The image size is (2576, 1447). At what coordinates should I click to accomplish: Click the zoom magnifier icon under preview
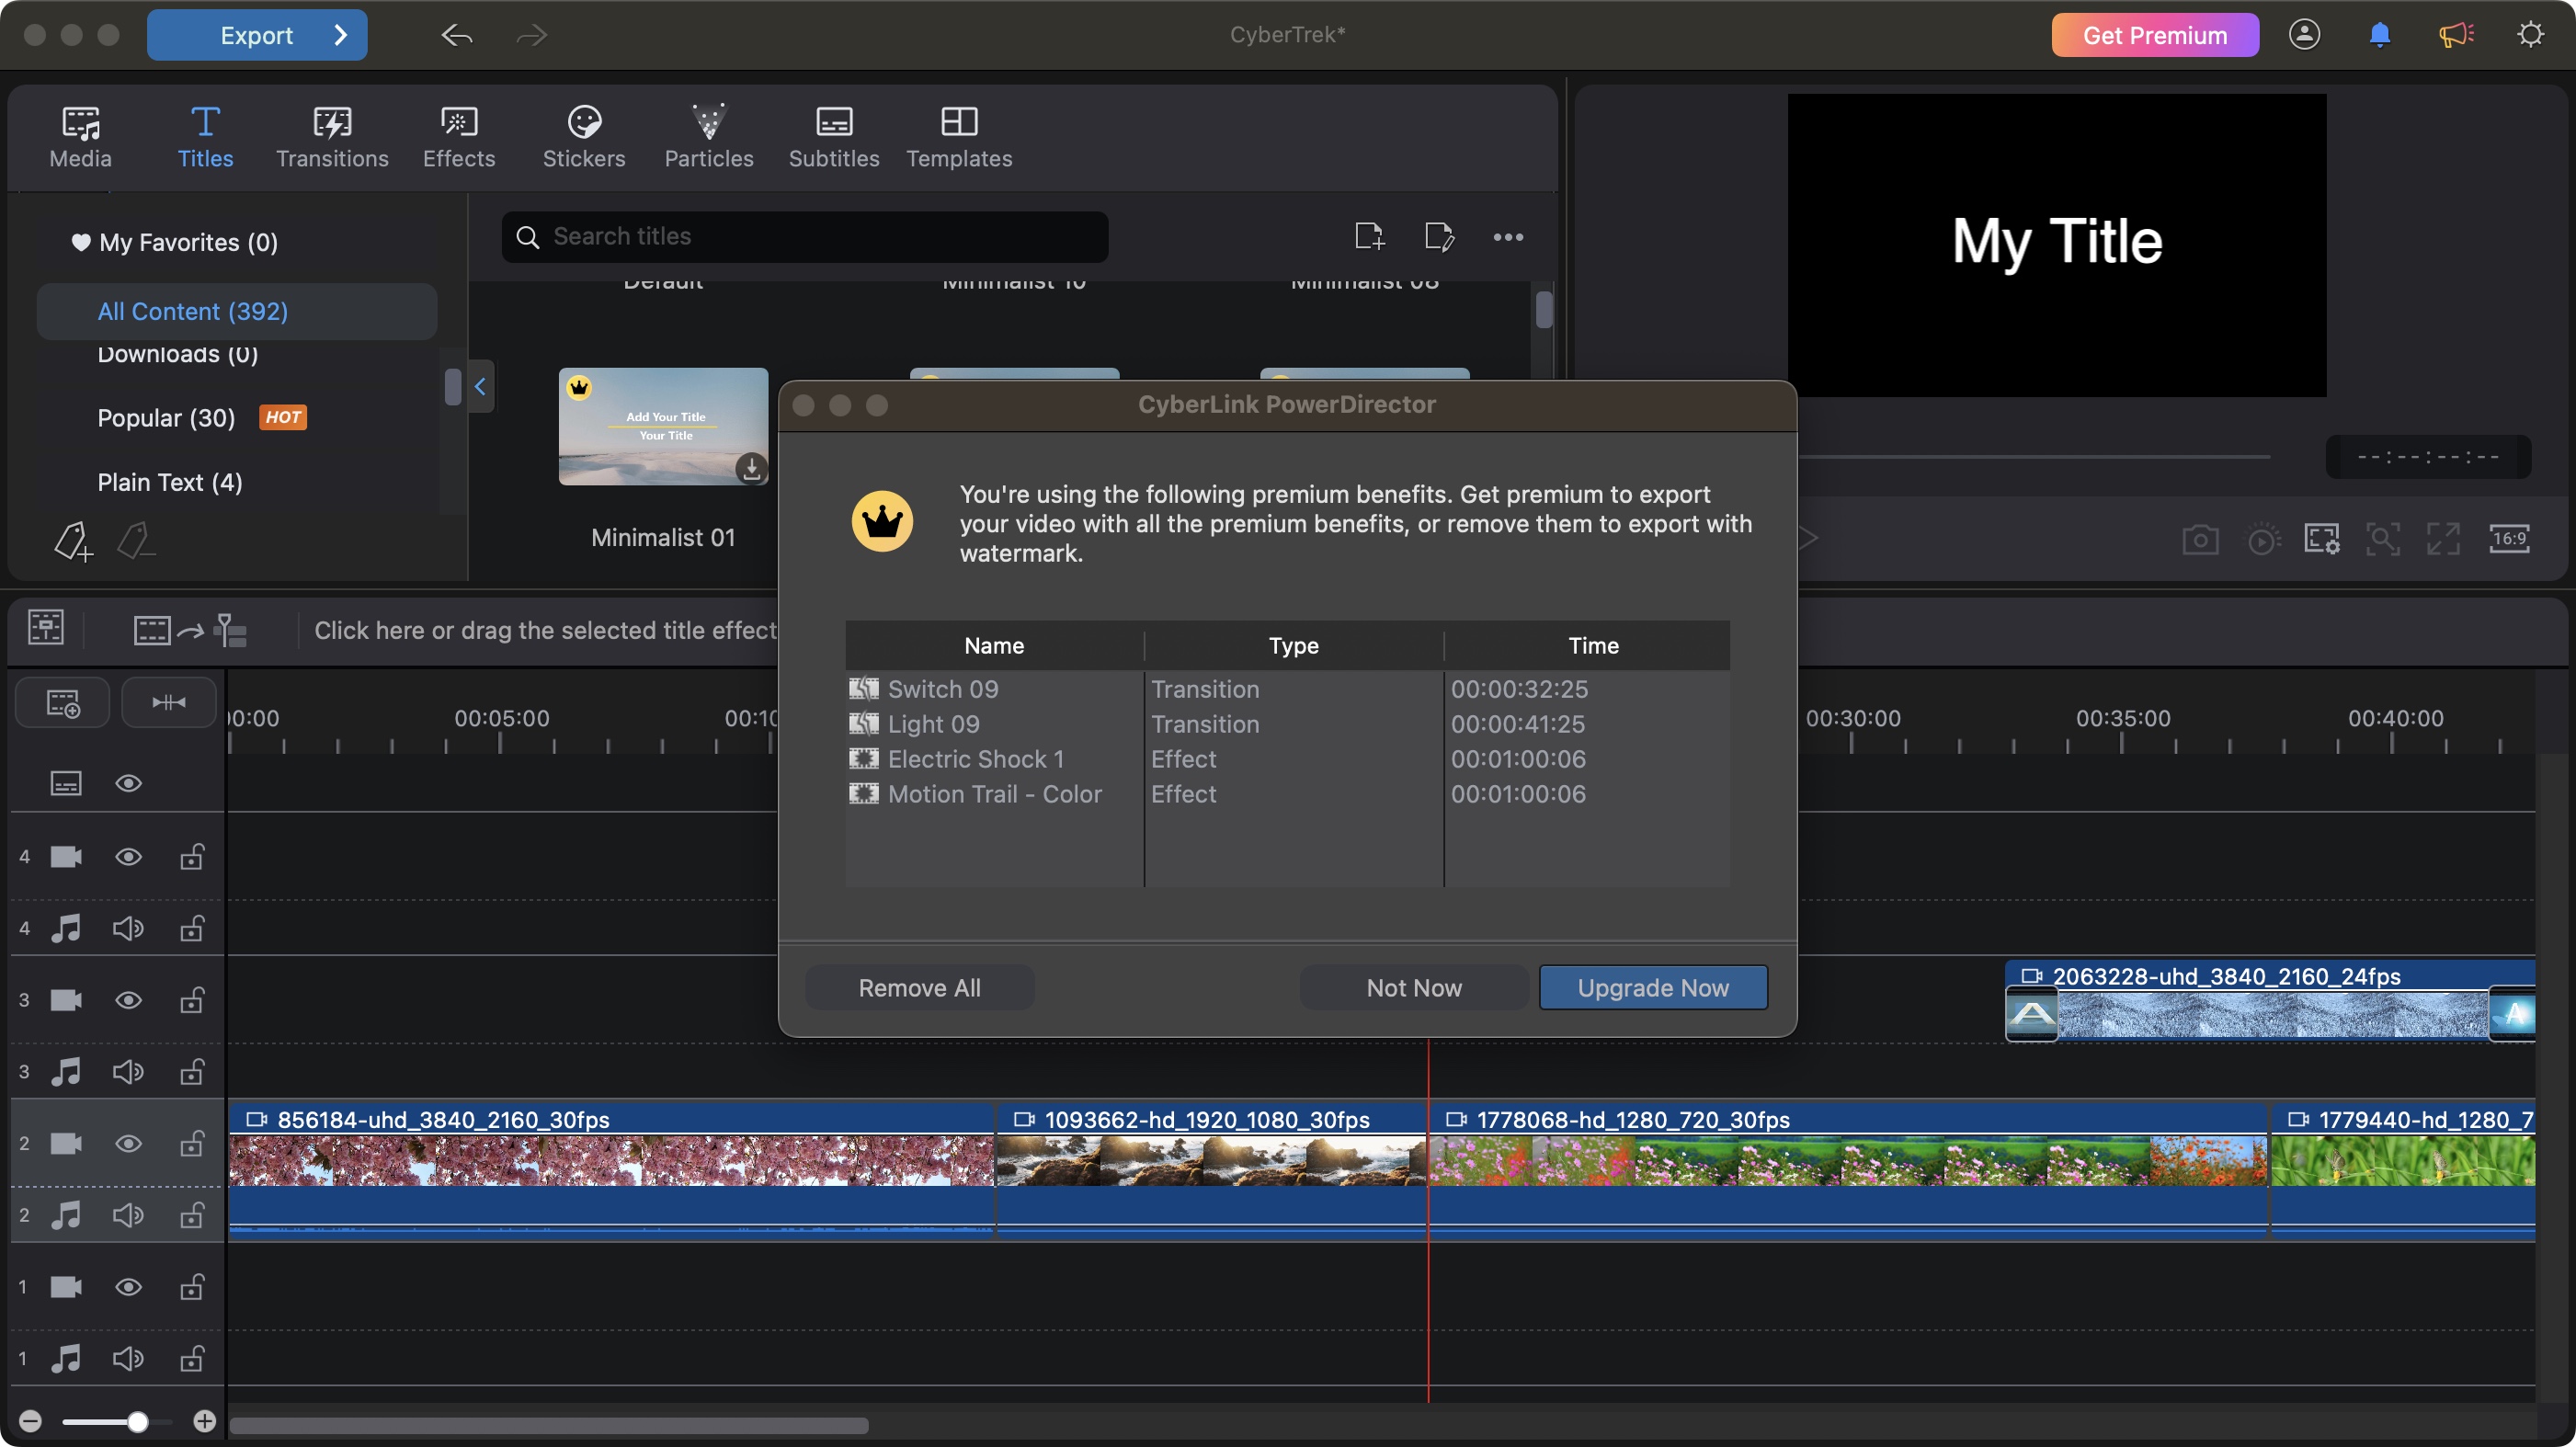click(x=2384, y=539)
